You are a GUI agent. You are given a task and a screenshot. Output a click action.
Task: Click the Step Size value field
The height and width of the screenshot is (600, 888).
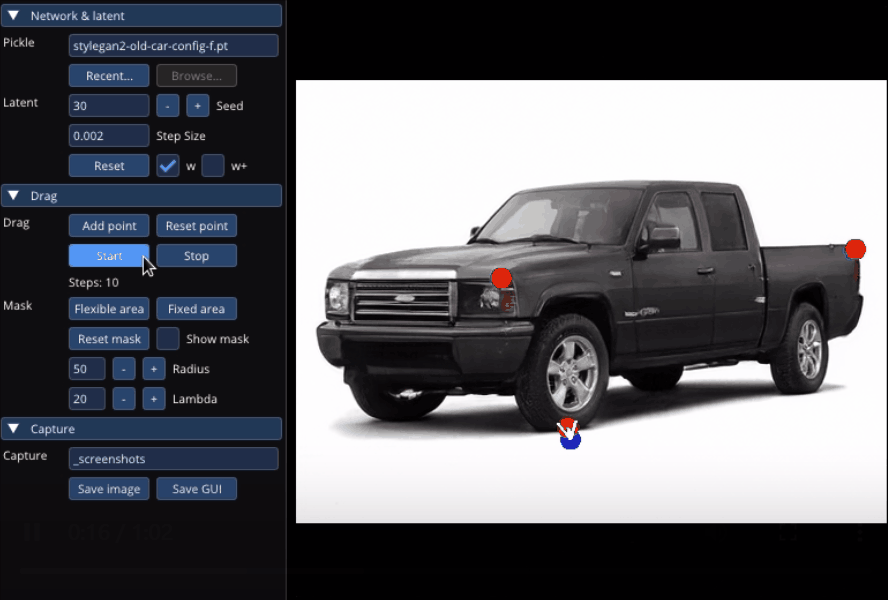(x=109, y=135)
